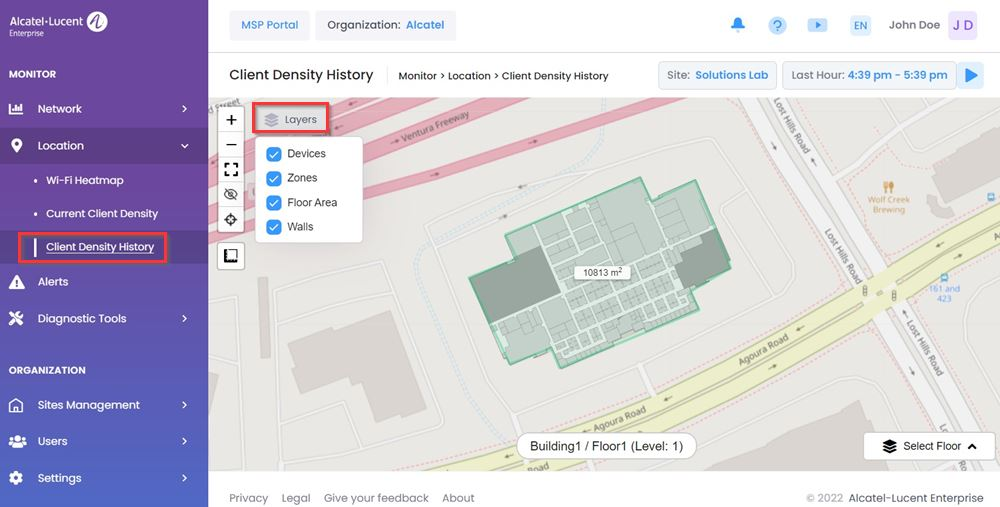Open Wi-Fi Heatmap
This screenshot has height=507, width=1000.
[84, 180]
